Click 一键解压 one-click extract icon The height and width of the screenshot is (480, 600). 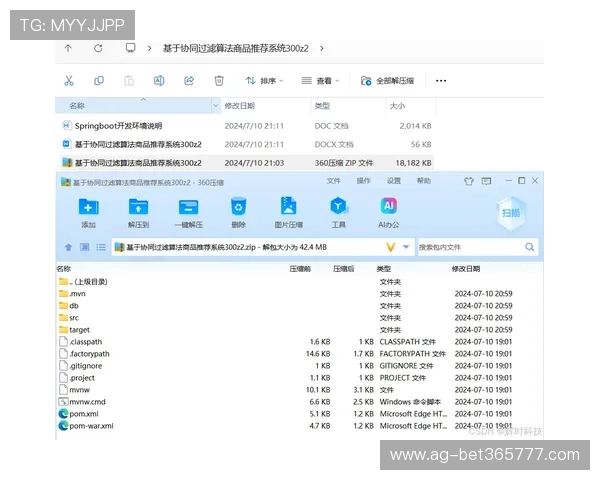(188, 213)
